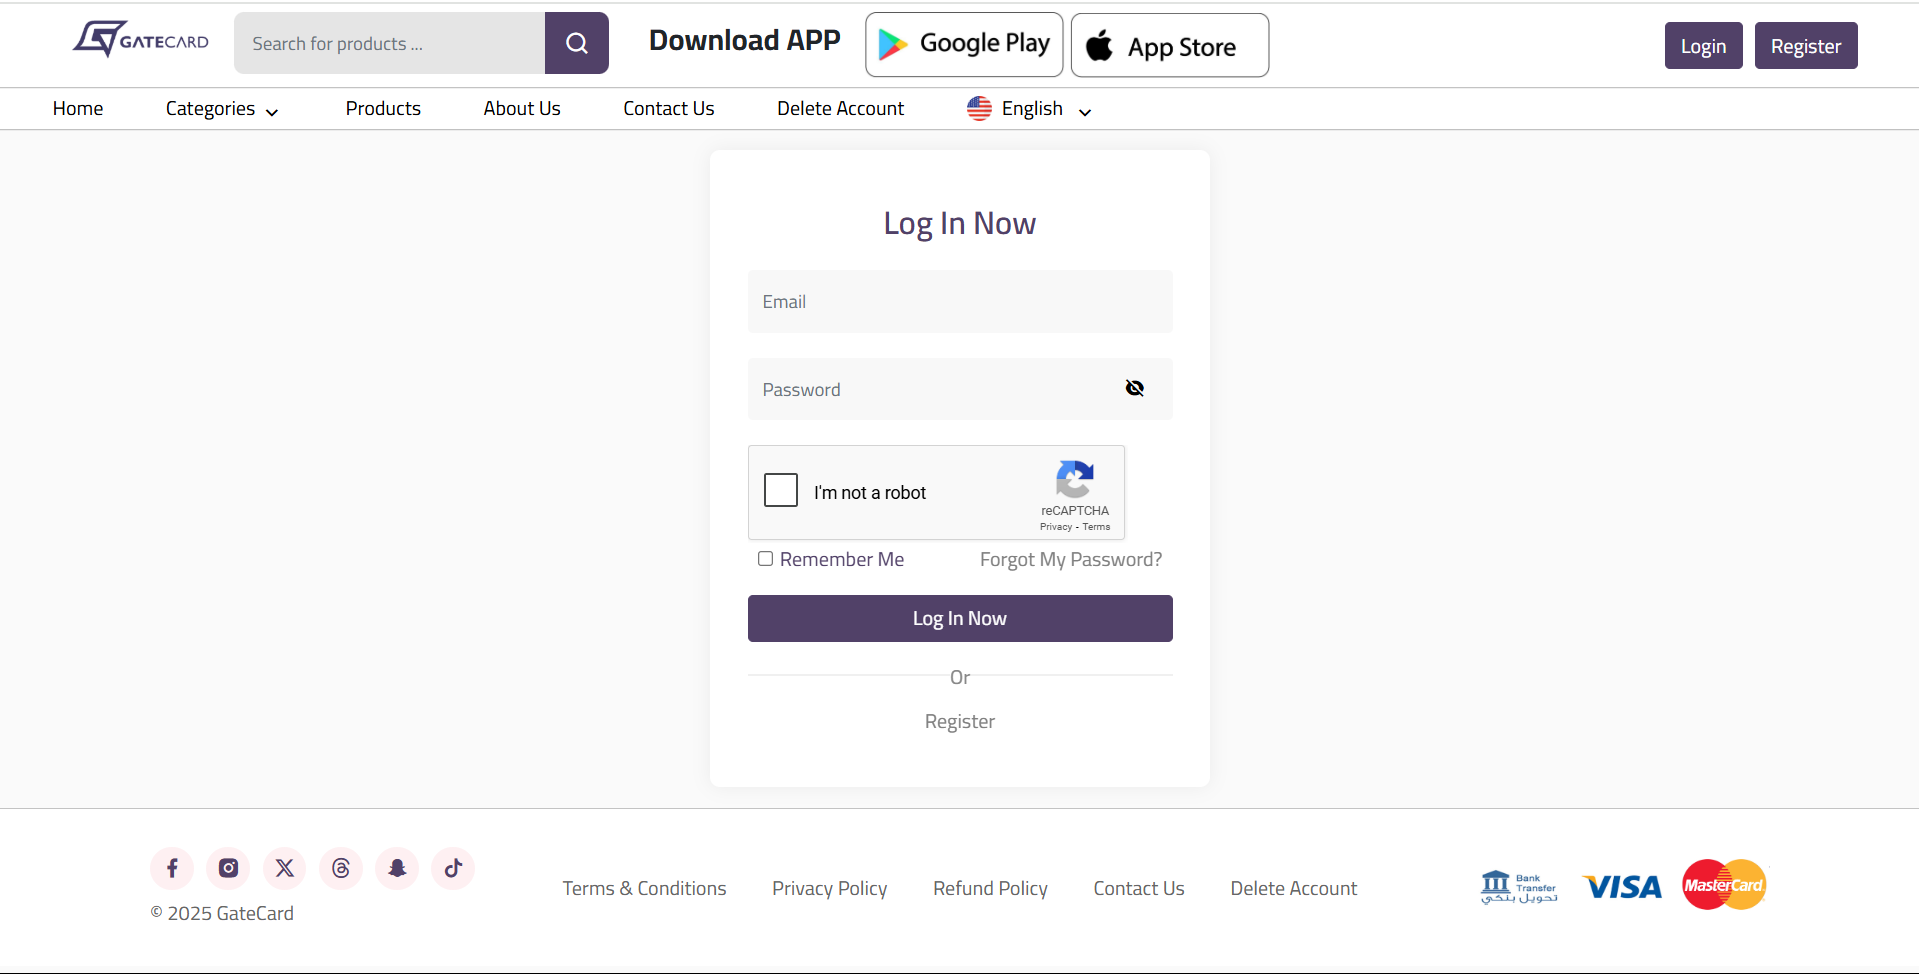Open the TikTok social icon

453,868
